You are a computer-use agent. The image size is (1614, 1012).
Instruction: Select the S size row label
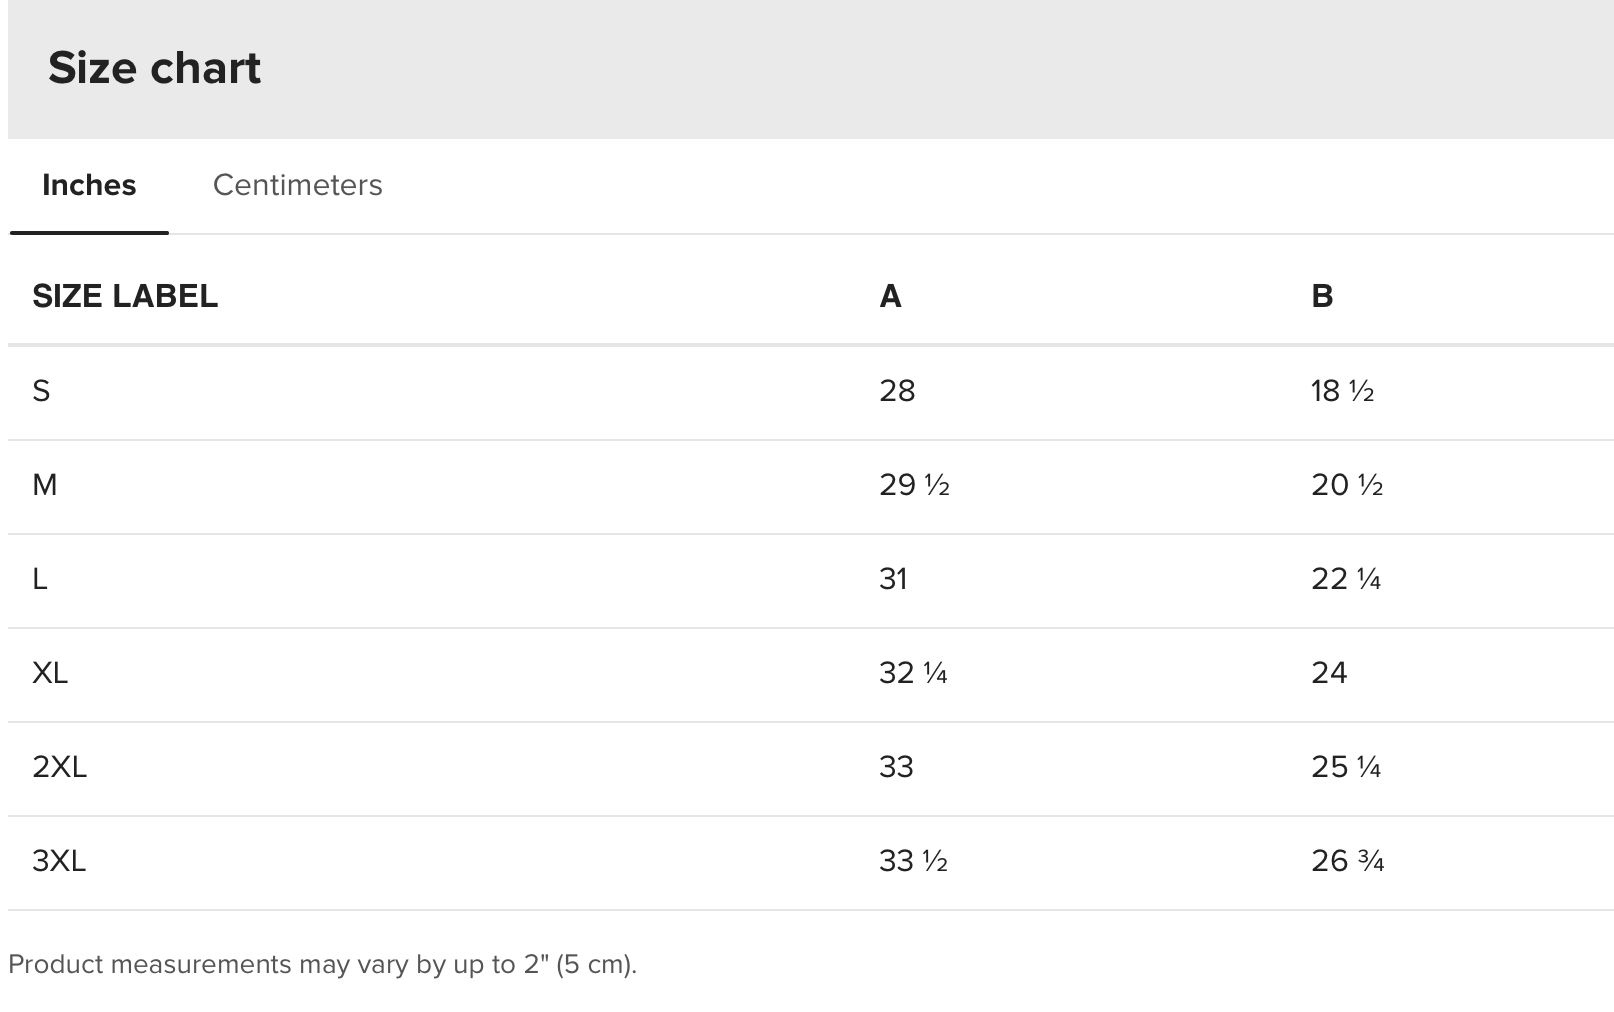(x=41, y=391)
